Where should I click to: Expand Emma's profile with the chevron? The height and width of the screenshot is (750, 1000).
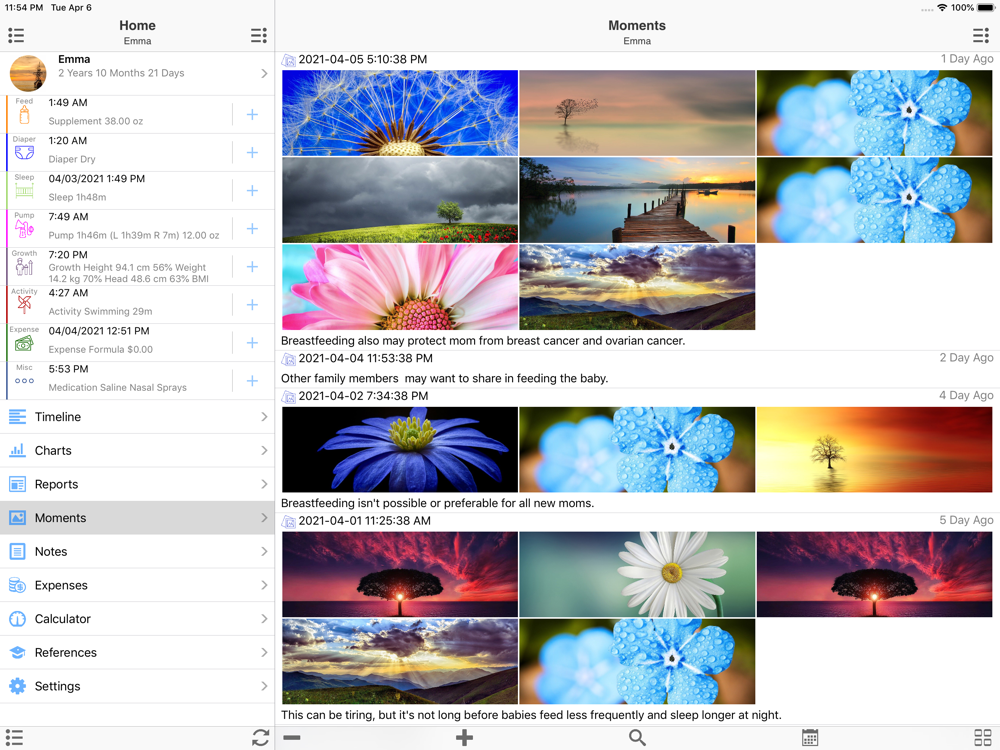tap(264, 74)
